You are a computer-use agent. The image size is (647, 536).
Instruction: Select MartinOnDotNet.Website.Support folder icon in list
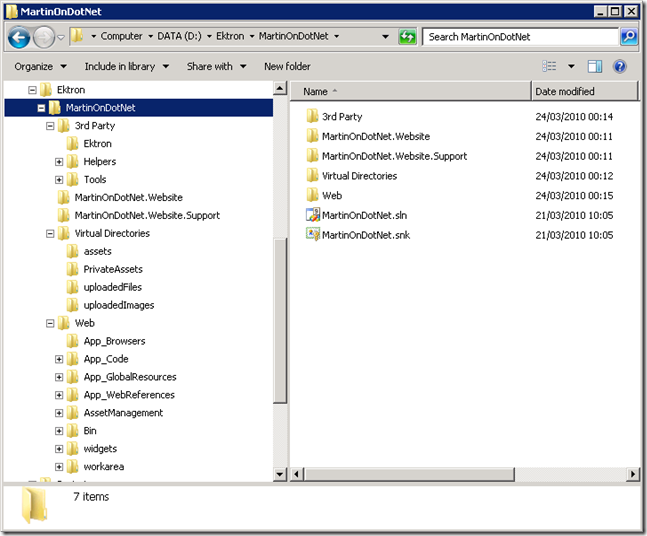click(x=312, y=156)
